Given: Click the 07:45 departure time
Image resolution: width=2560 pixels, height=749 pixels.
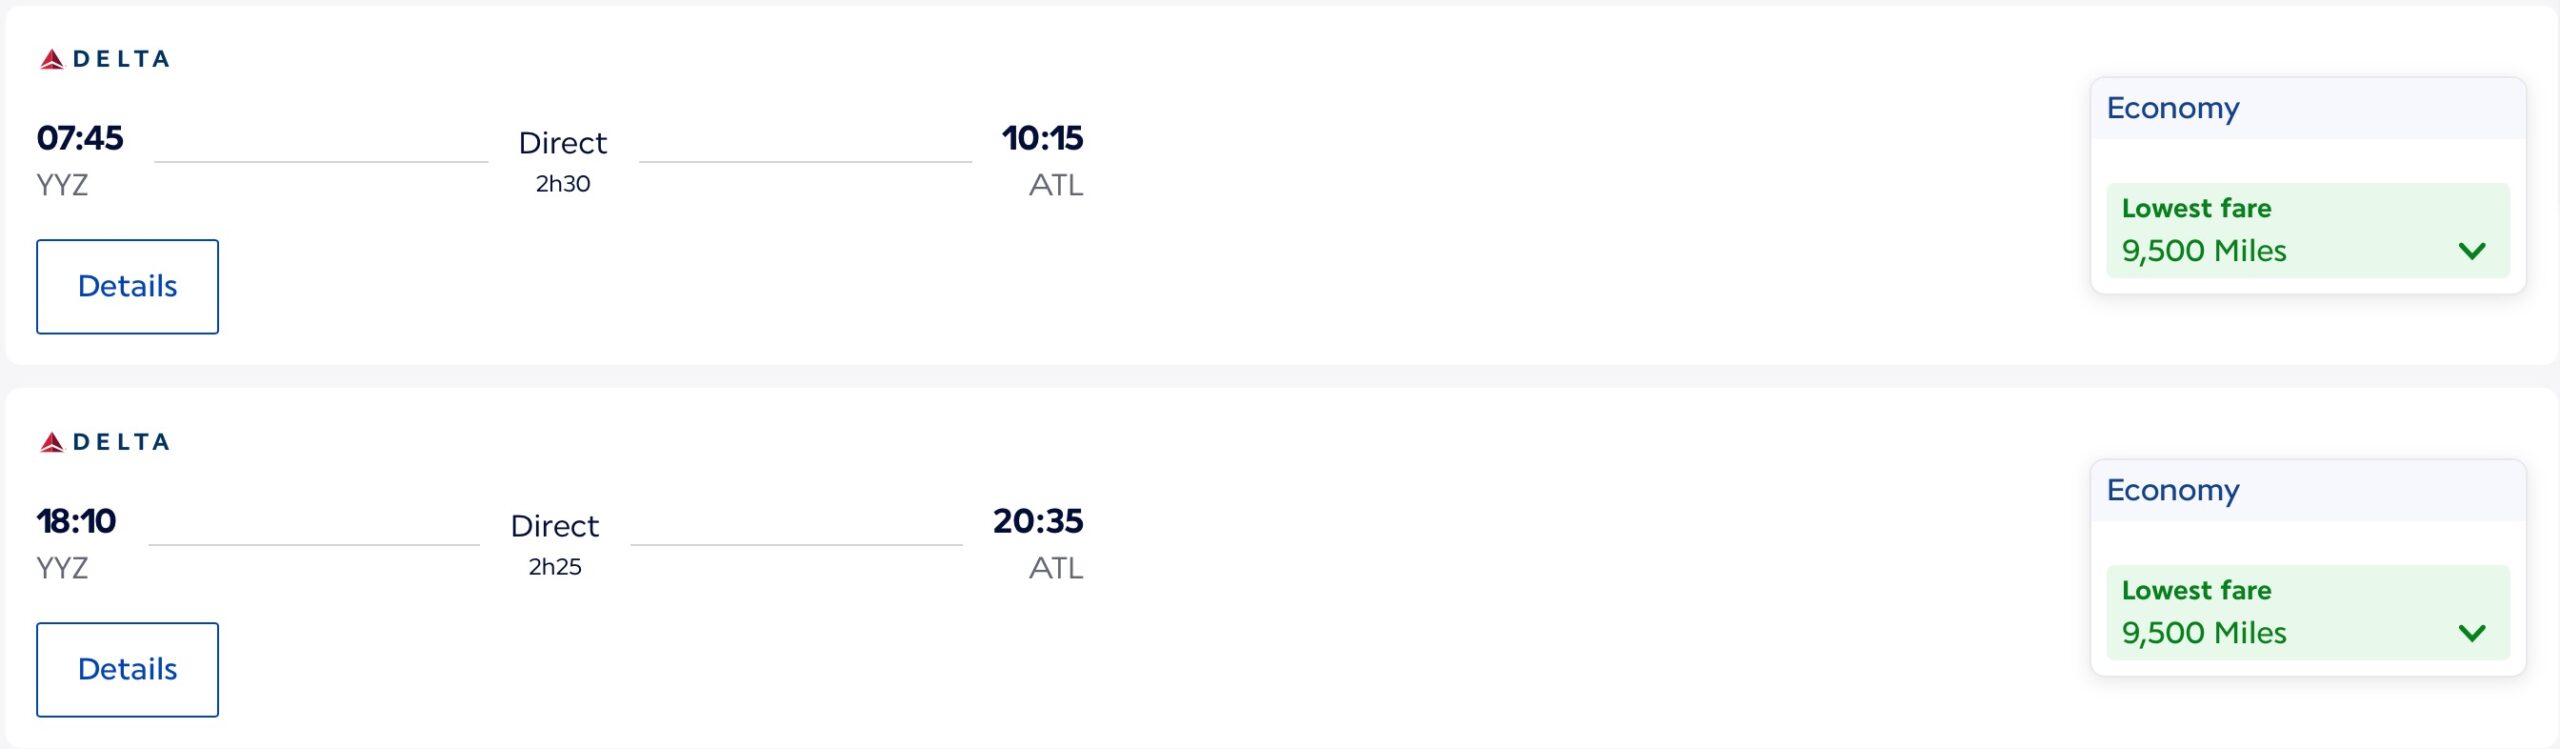Looking at the screenshot, I should click(80, 138).
